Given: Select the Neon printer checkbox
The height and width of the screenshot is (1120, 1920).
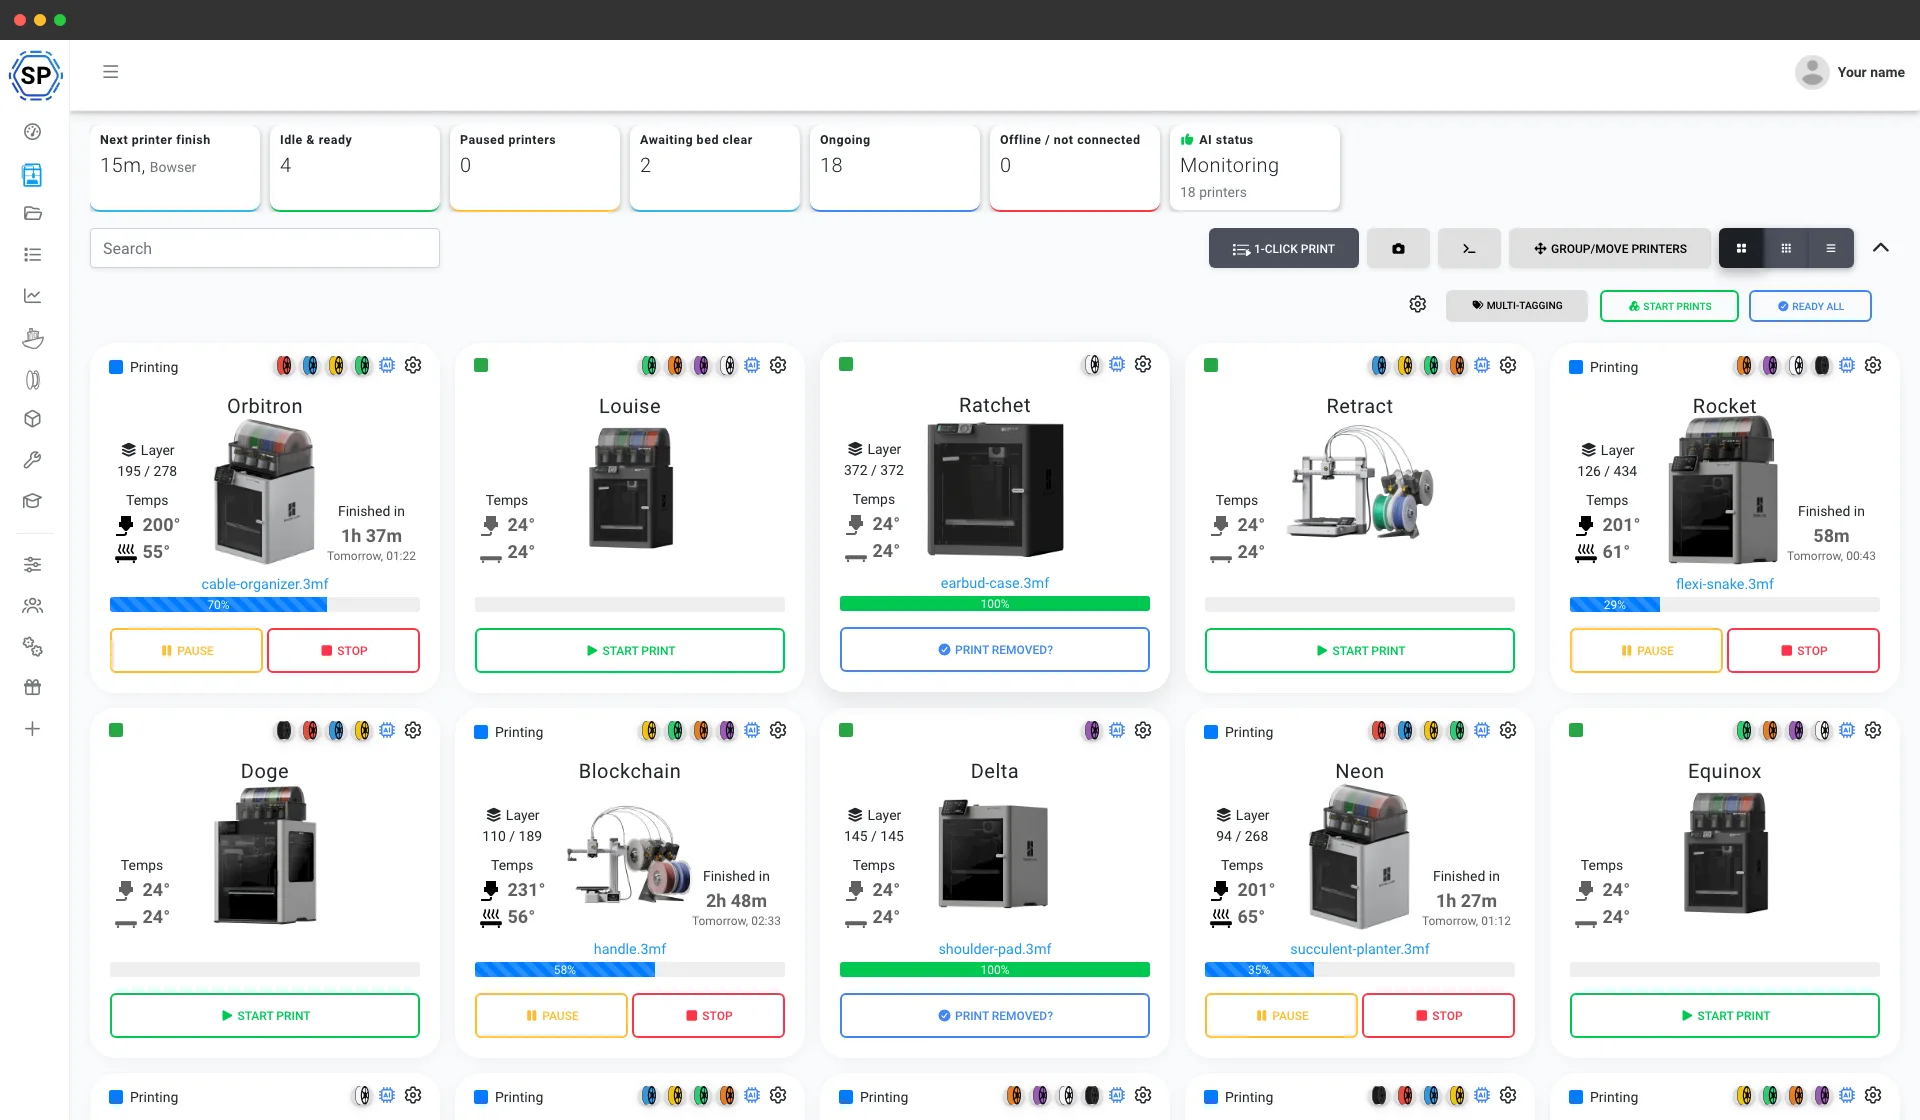Looking at the screenshot, I should [x=1211, y=732].
